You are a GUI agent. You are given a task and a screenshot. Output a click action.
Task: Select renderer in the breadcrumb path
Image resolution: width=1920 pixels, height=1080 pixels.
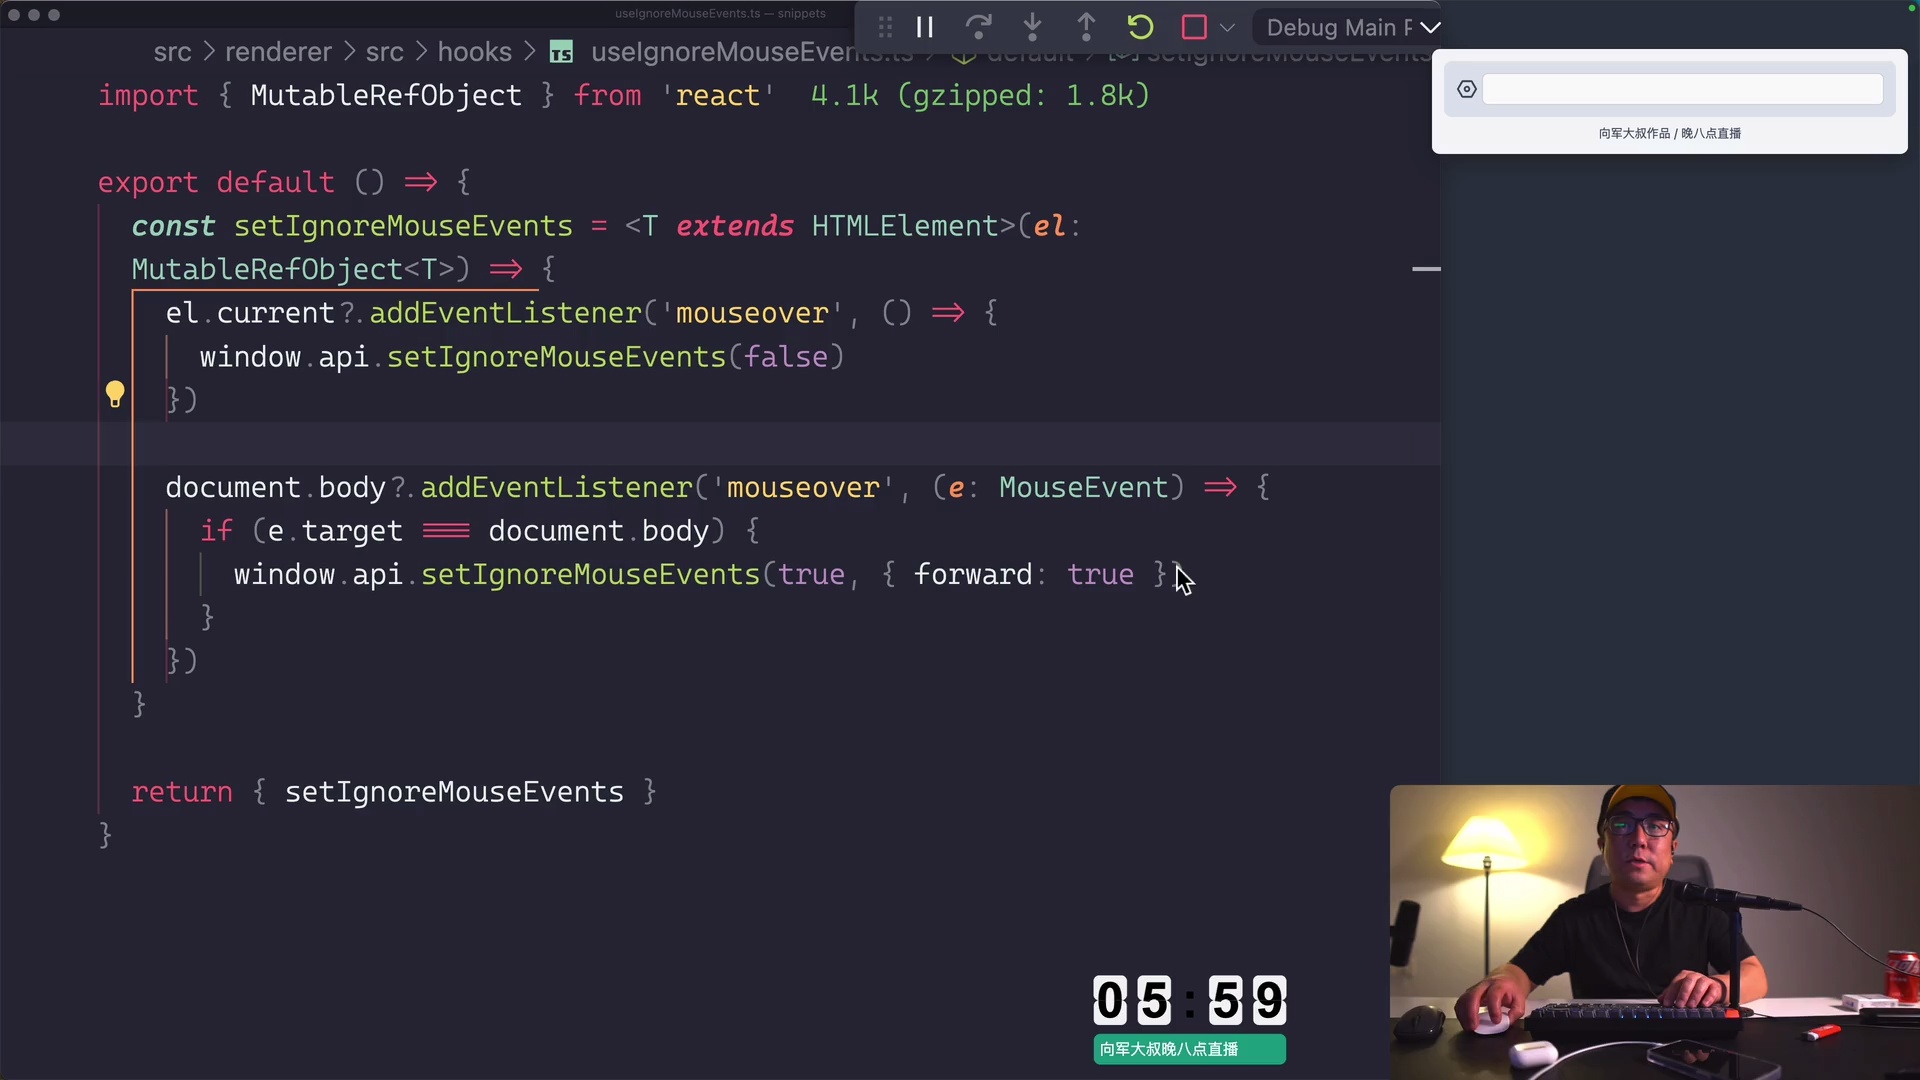pyautogui.click(x=278, y=51)
